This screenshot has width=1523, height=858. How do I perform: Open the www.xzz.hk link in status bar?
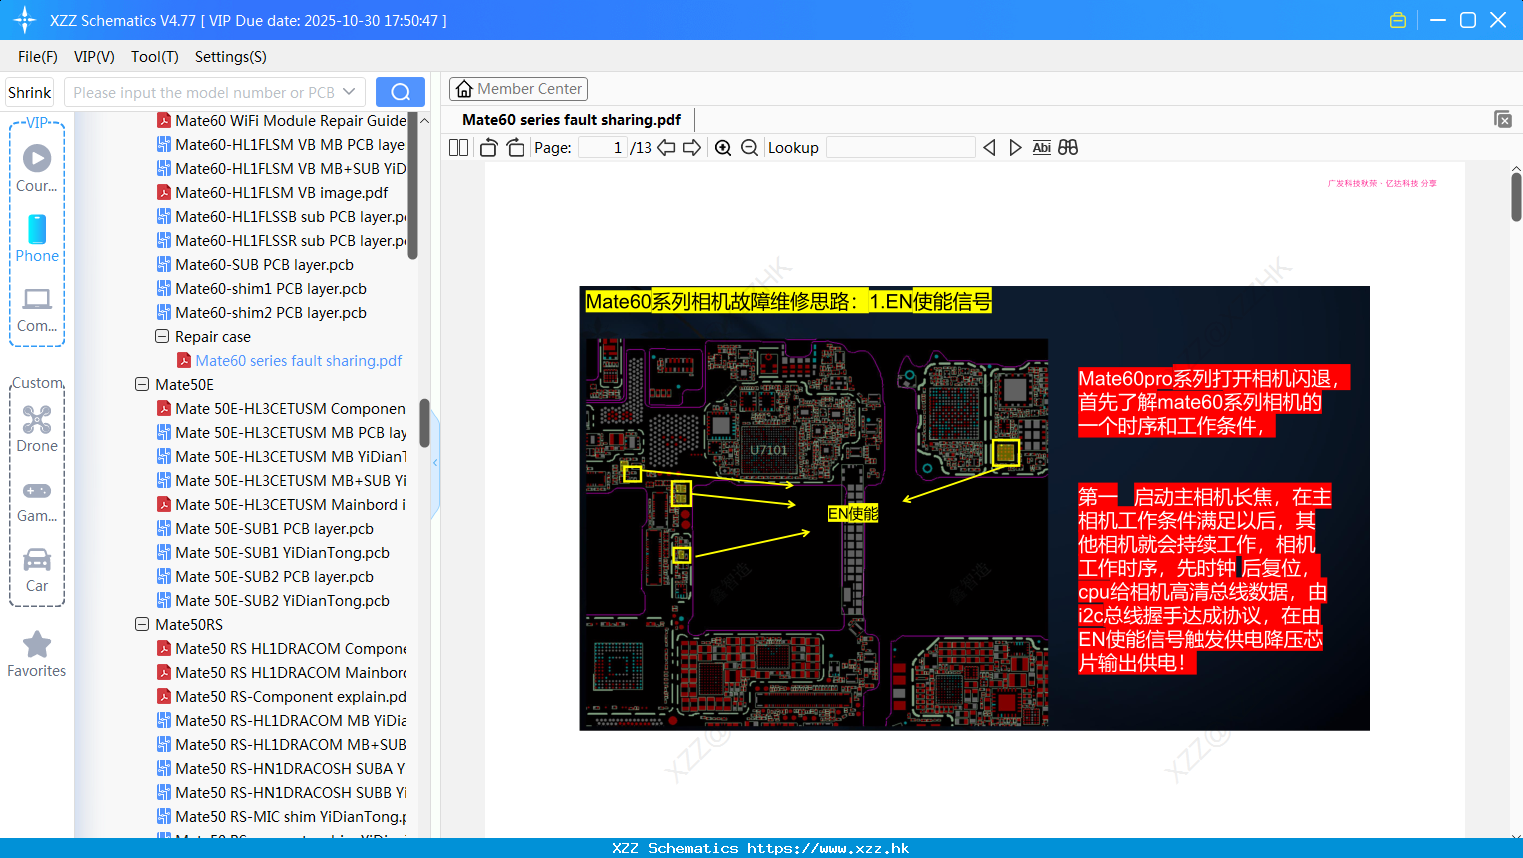pyautogui.click(x=828, y=848)
